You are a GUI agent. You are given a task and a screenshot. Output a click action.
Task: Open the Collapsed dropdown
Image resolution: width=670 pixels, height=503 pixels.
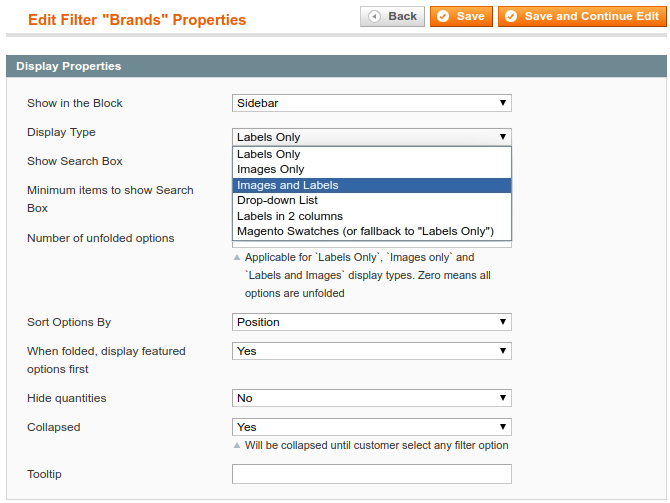[371, 427]
